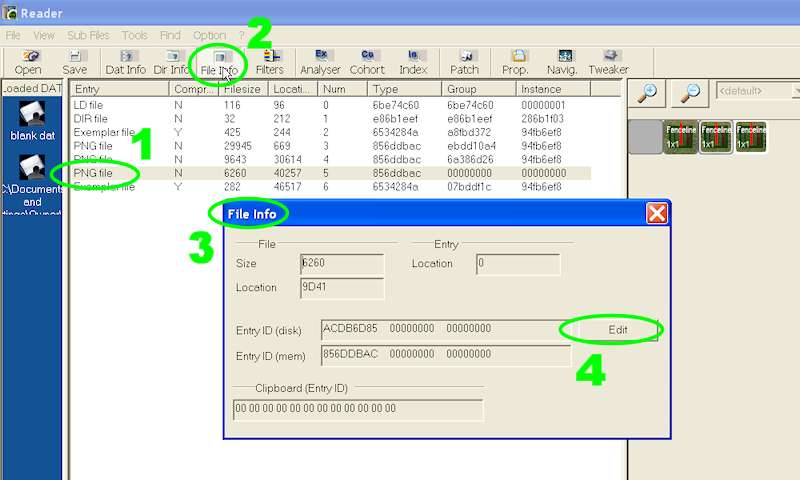Screen dimensions: 800x480
Task: Open the View menu
Action: [x=44, y=35]
